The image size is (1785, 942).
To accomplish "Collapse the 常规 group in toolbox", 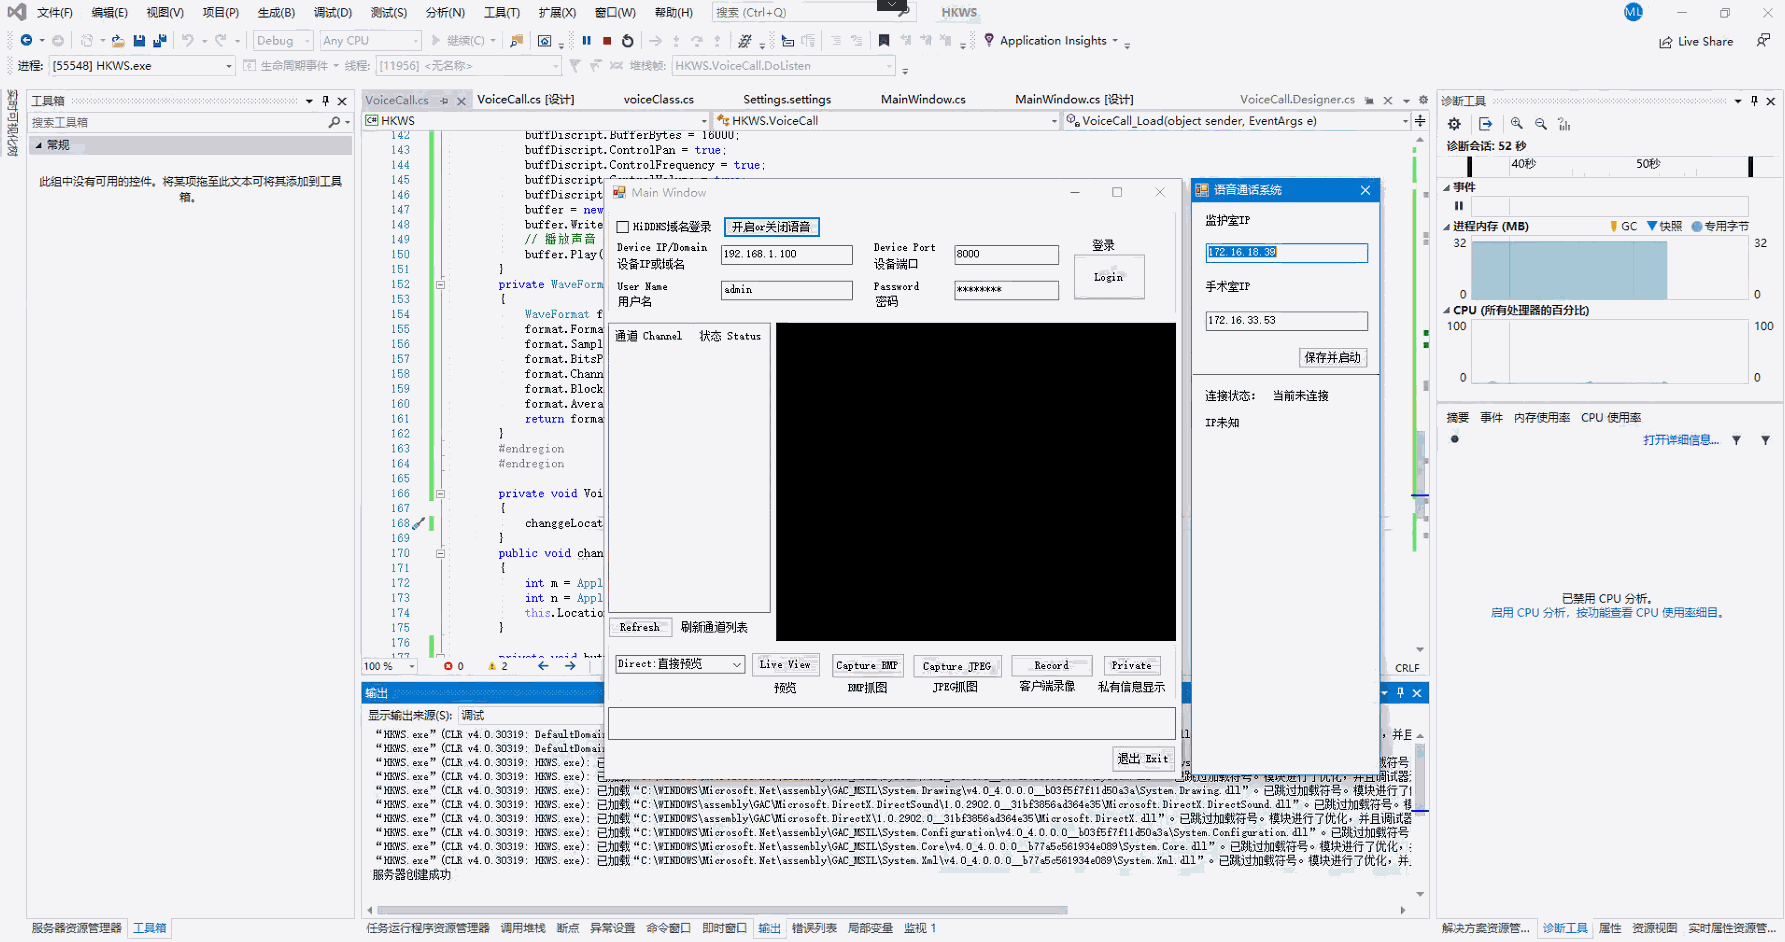I will coord(39,145).
